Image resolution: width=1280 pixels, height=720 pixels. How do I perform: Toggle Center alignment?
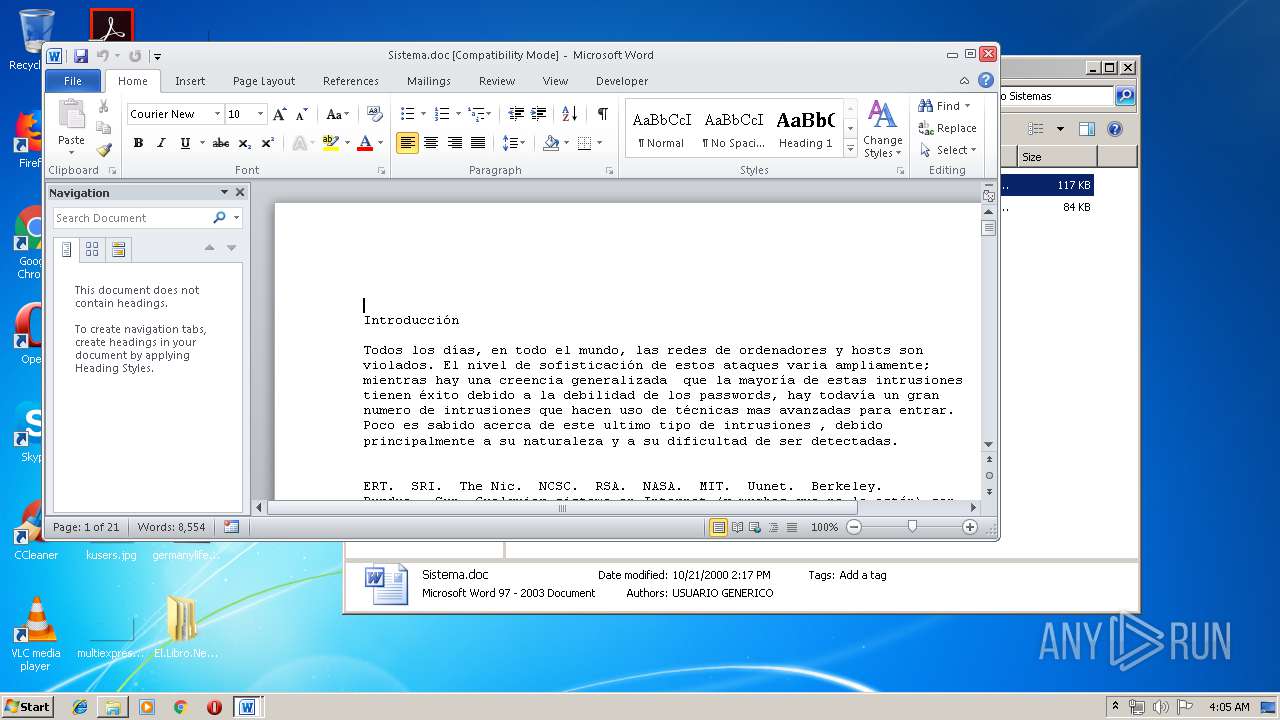[x=431, y=143]
